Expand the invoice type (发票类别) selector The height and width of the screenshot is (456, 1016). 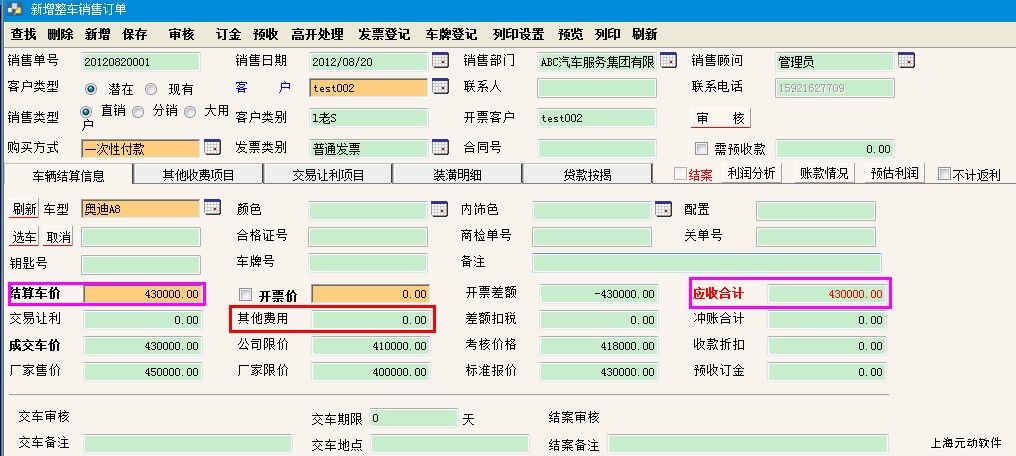coord(440,148)
